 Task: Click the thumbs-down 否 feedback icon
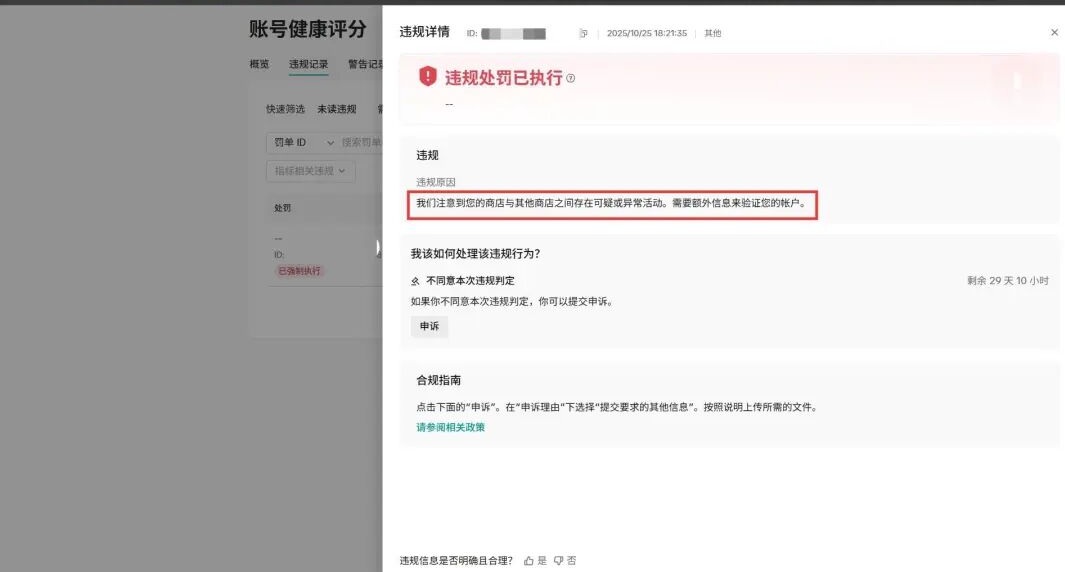pos(558,560)
